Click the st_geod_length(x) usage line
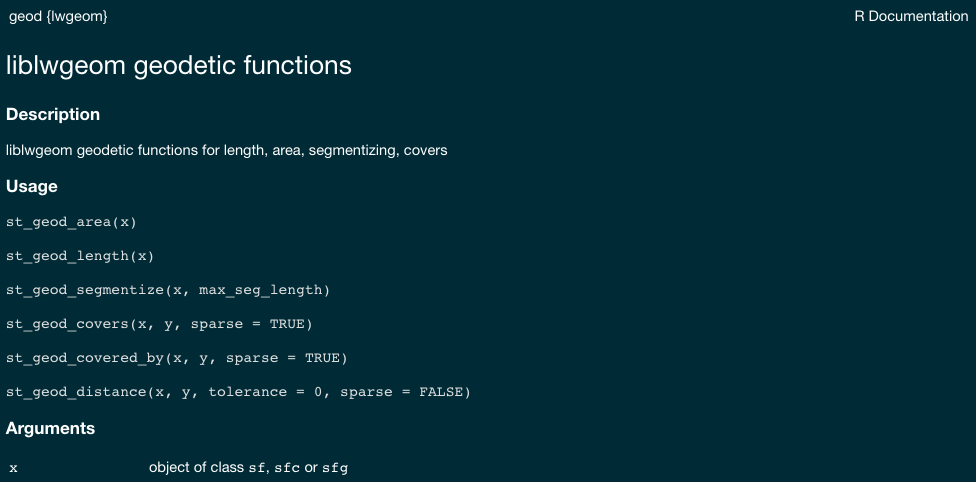 (80, 256)
